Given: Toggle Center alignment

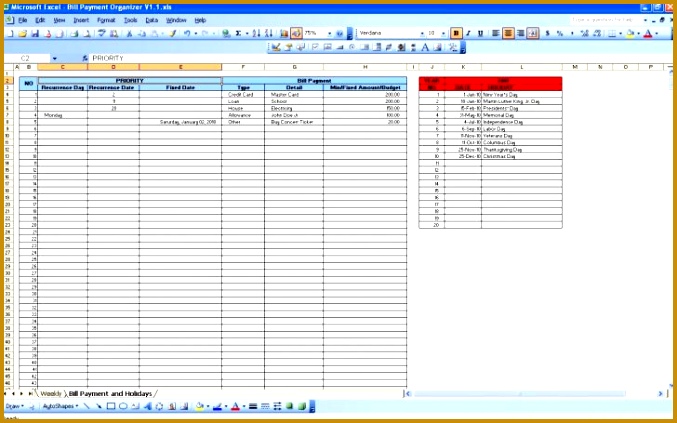Looking at the screenshot, I should [508, 33].
